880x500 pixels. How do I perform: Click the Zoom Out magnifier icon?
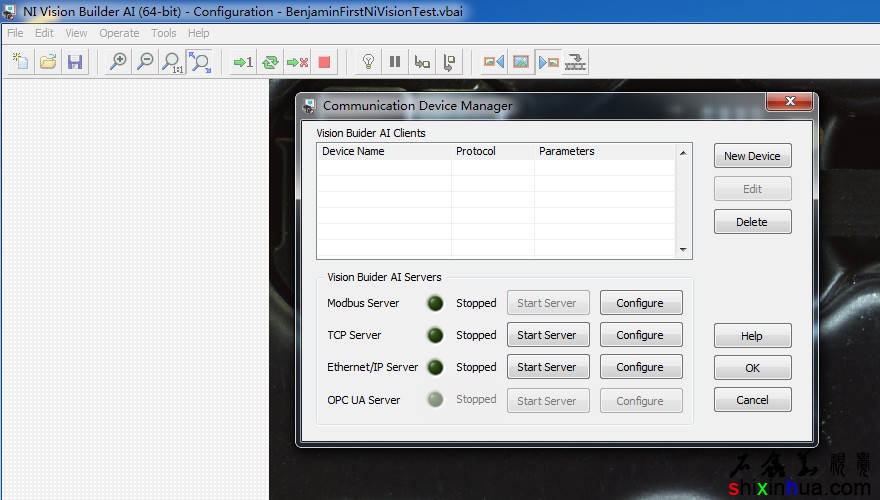coord(145,62)
